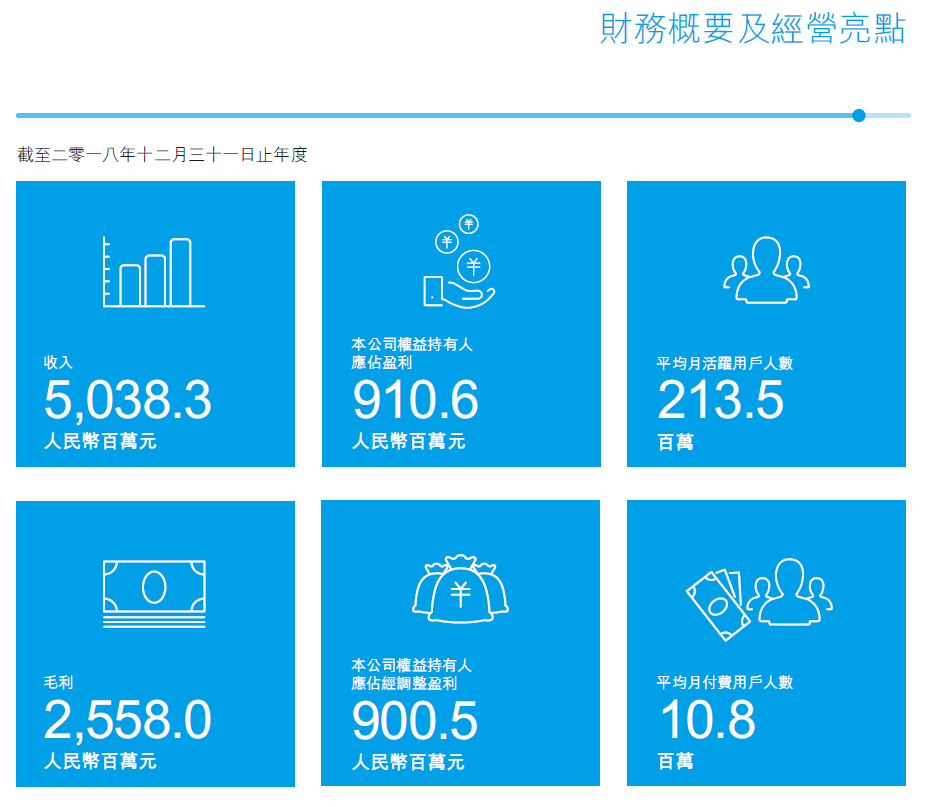Click the monthly active users figure 213.5

pyautogui.click(x=721, y=400)
